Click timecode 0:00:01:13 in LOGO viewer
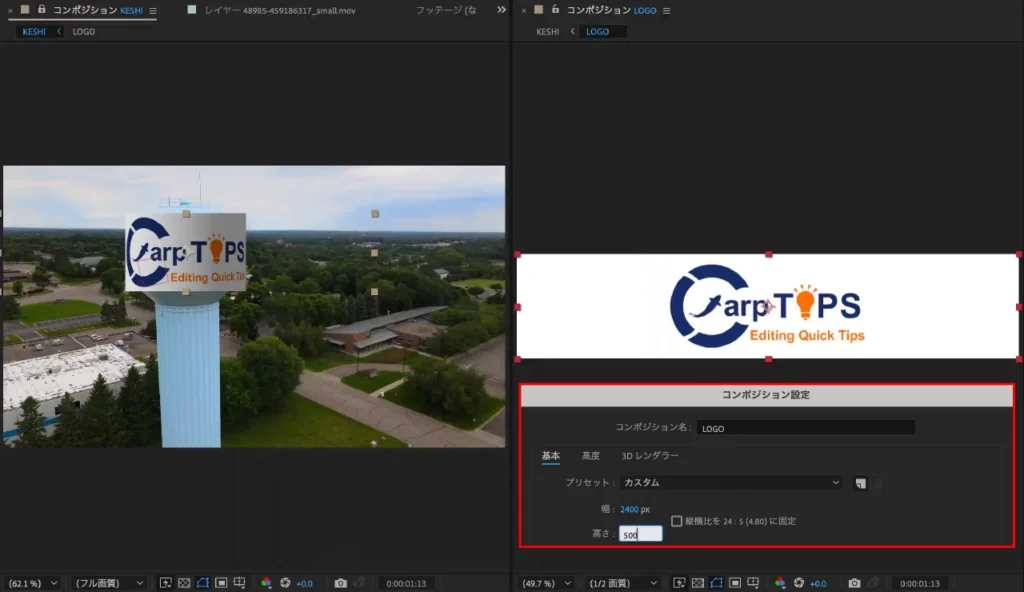This screenshot has height=592, width=1024. click(x=920, y=584)
